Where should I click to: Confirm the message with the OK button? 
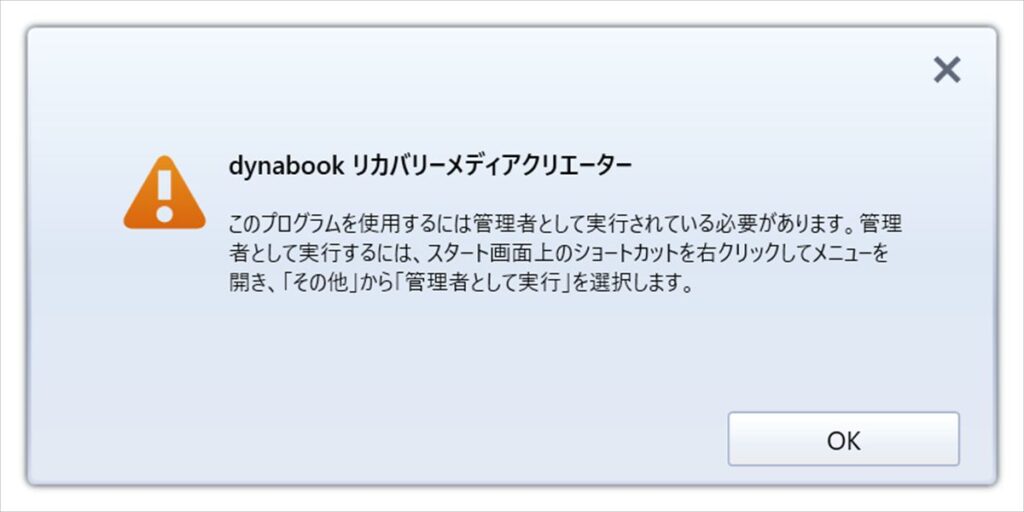[x=843, y=439]
